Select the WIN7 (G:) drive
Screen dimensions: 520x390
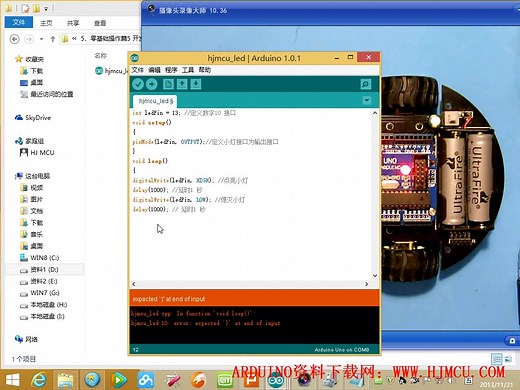pyautogui.click(x=45, y=293)
